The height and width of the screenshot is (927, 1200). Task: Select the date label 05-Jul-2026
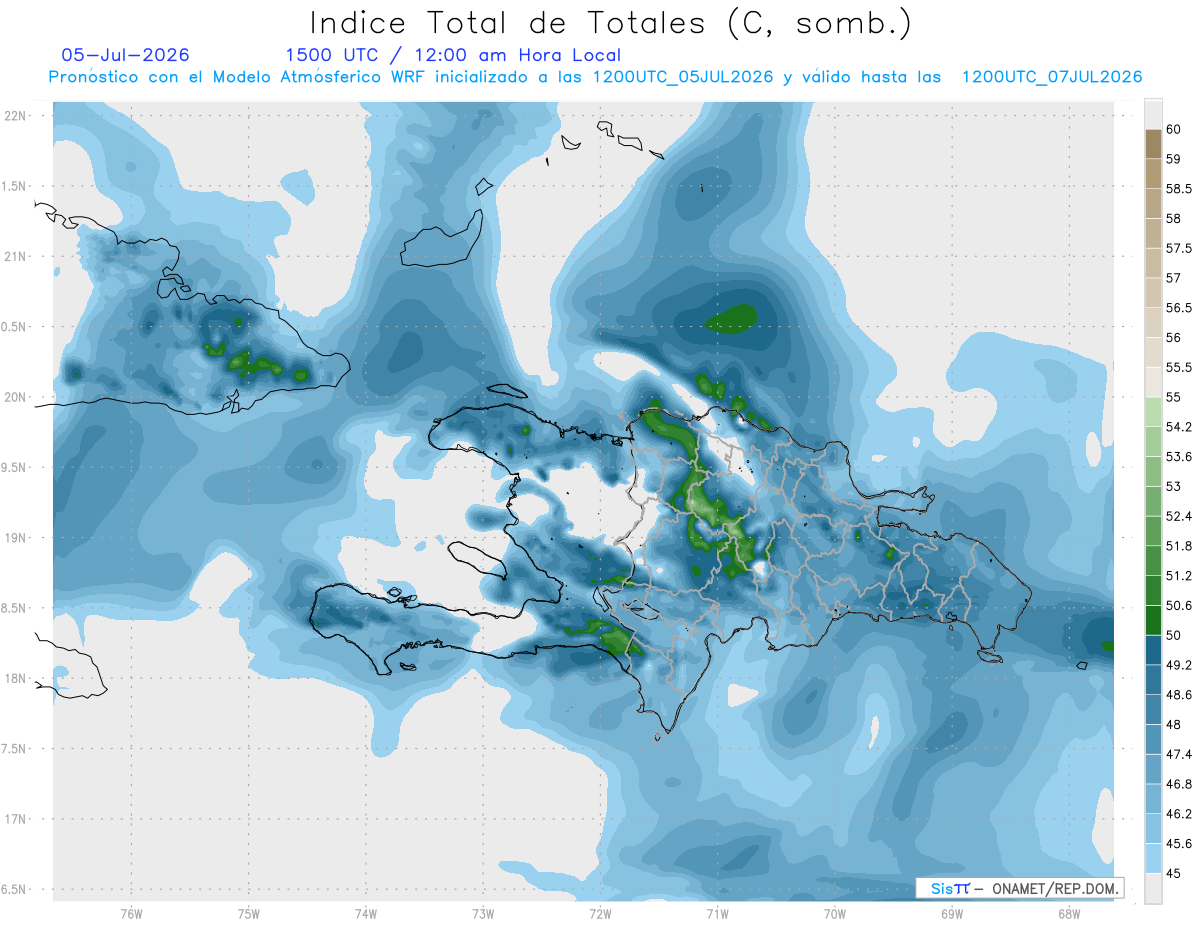pyautogui.click(x=125, y=55)
